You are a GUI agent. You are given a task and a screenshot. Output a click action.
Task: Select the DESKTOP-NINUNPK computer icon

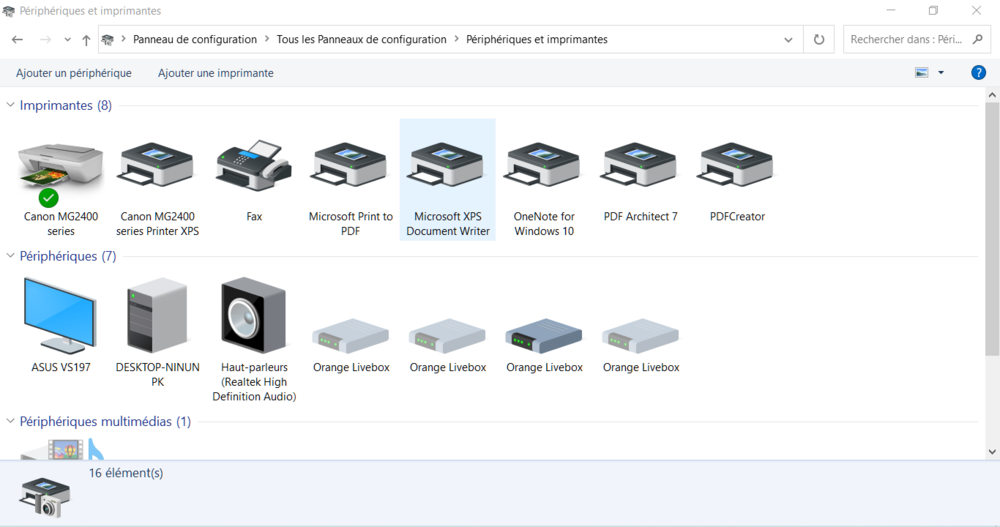point(157,317)
